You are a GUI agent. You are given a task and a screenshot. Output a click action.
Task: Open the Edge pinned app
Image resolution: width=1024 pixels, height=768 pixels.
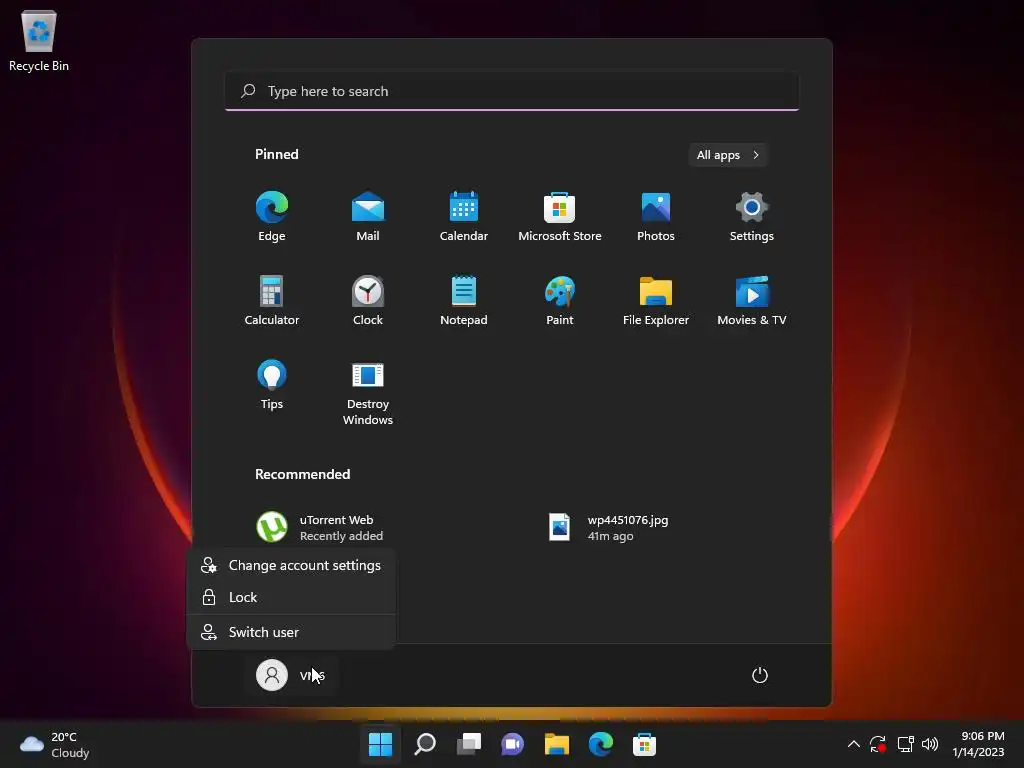tap(272, 216)
